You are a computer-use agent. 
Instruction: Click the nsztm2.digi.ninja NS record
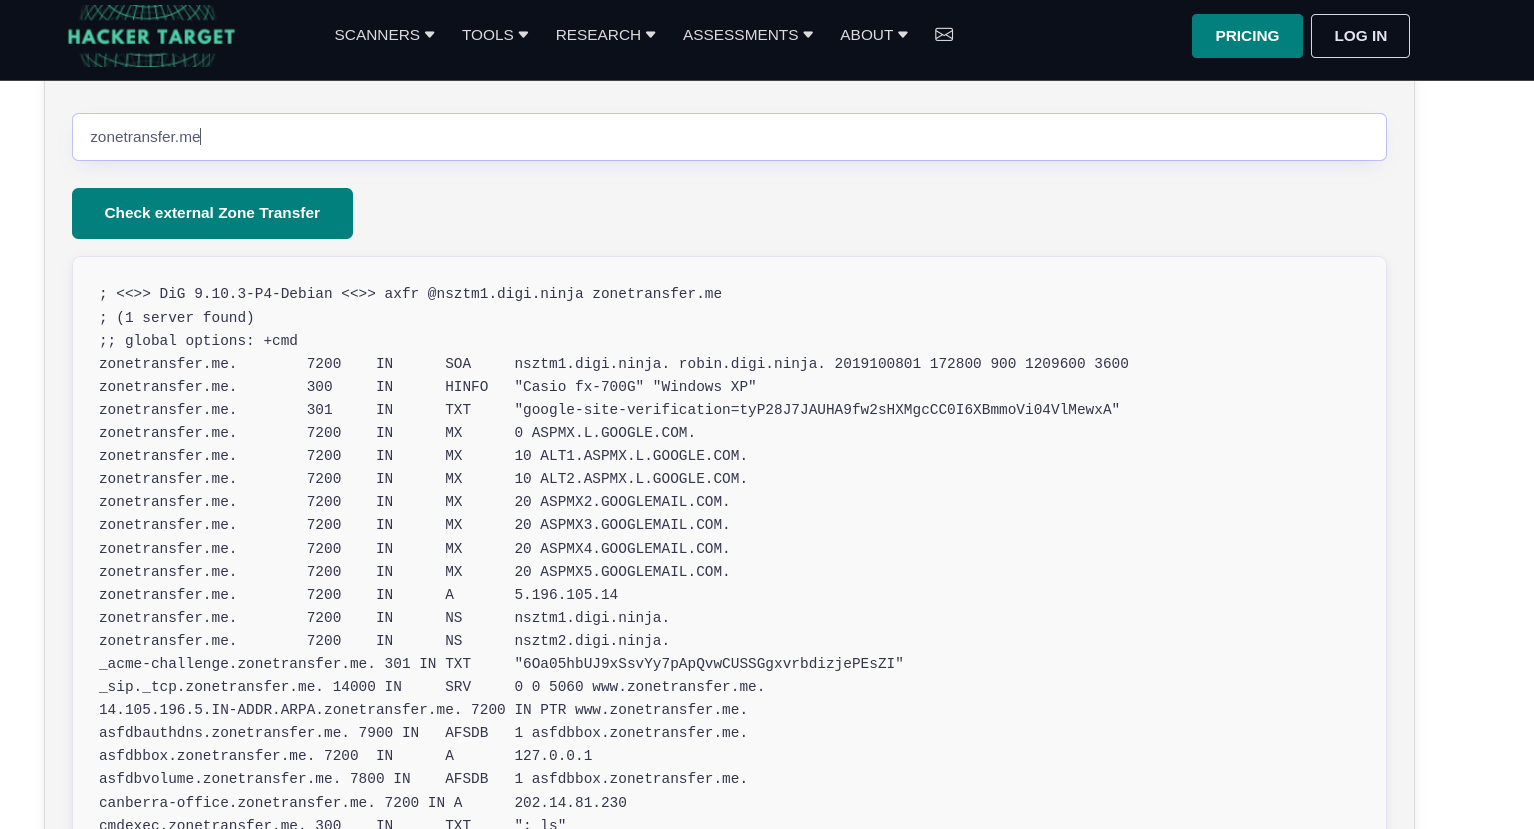[x=591, y=641]
